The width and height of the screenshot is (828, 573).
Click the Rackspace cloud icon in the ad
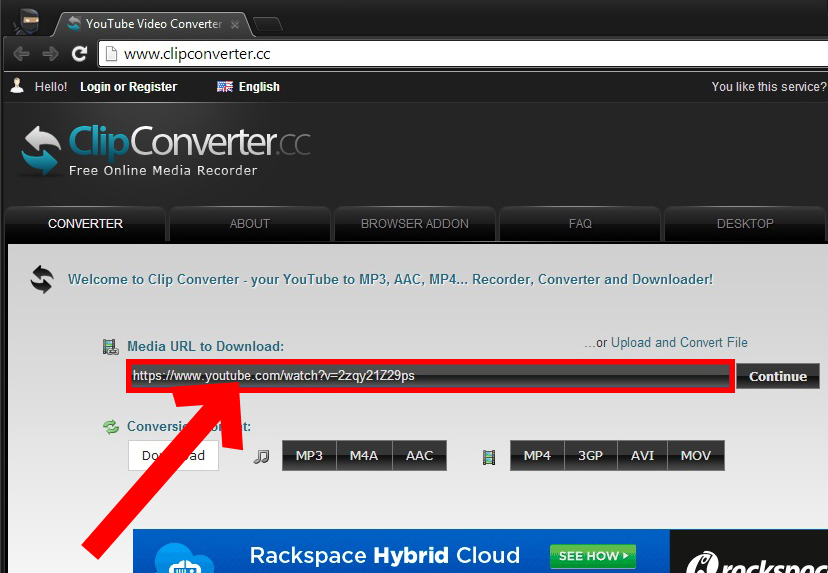(x=184, y=560)
